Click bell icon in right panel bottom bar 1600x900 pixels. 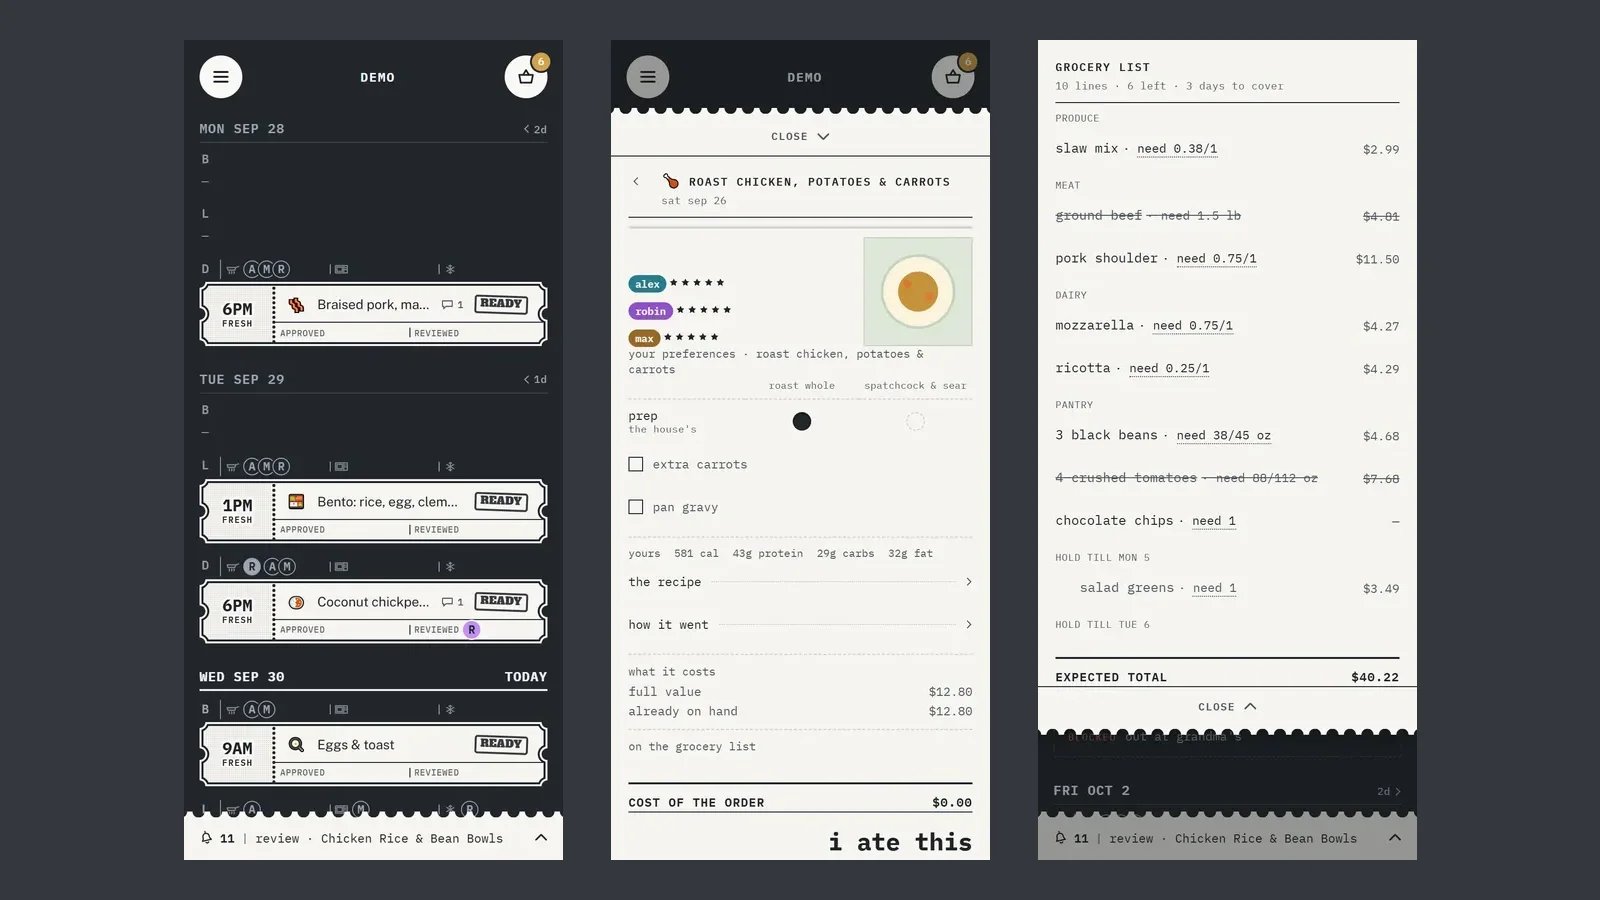[1061, 838]
